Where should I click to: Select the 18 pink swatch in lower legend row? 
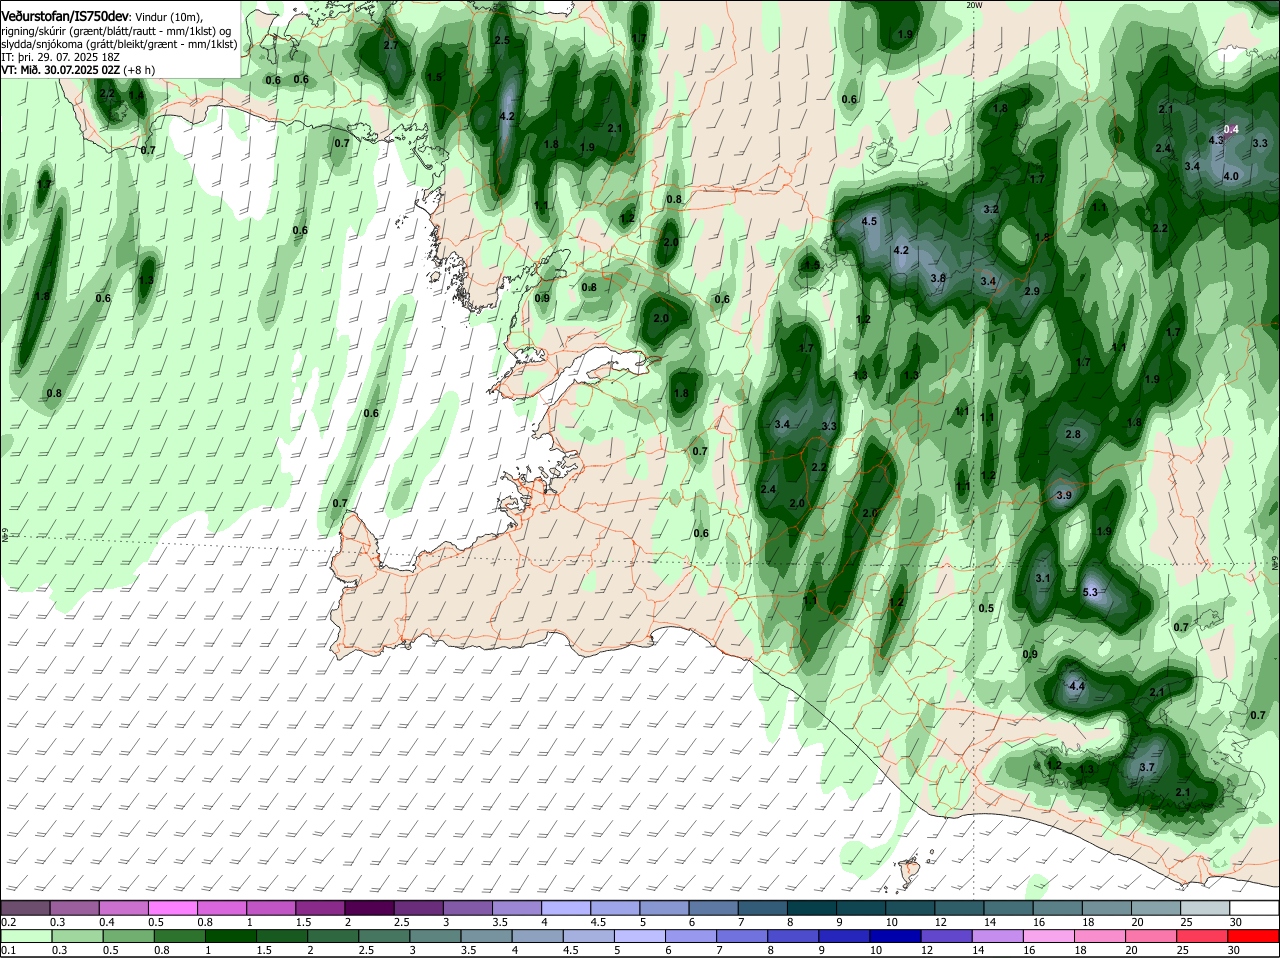click(x=1101, y=935)
